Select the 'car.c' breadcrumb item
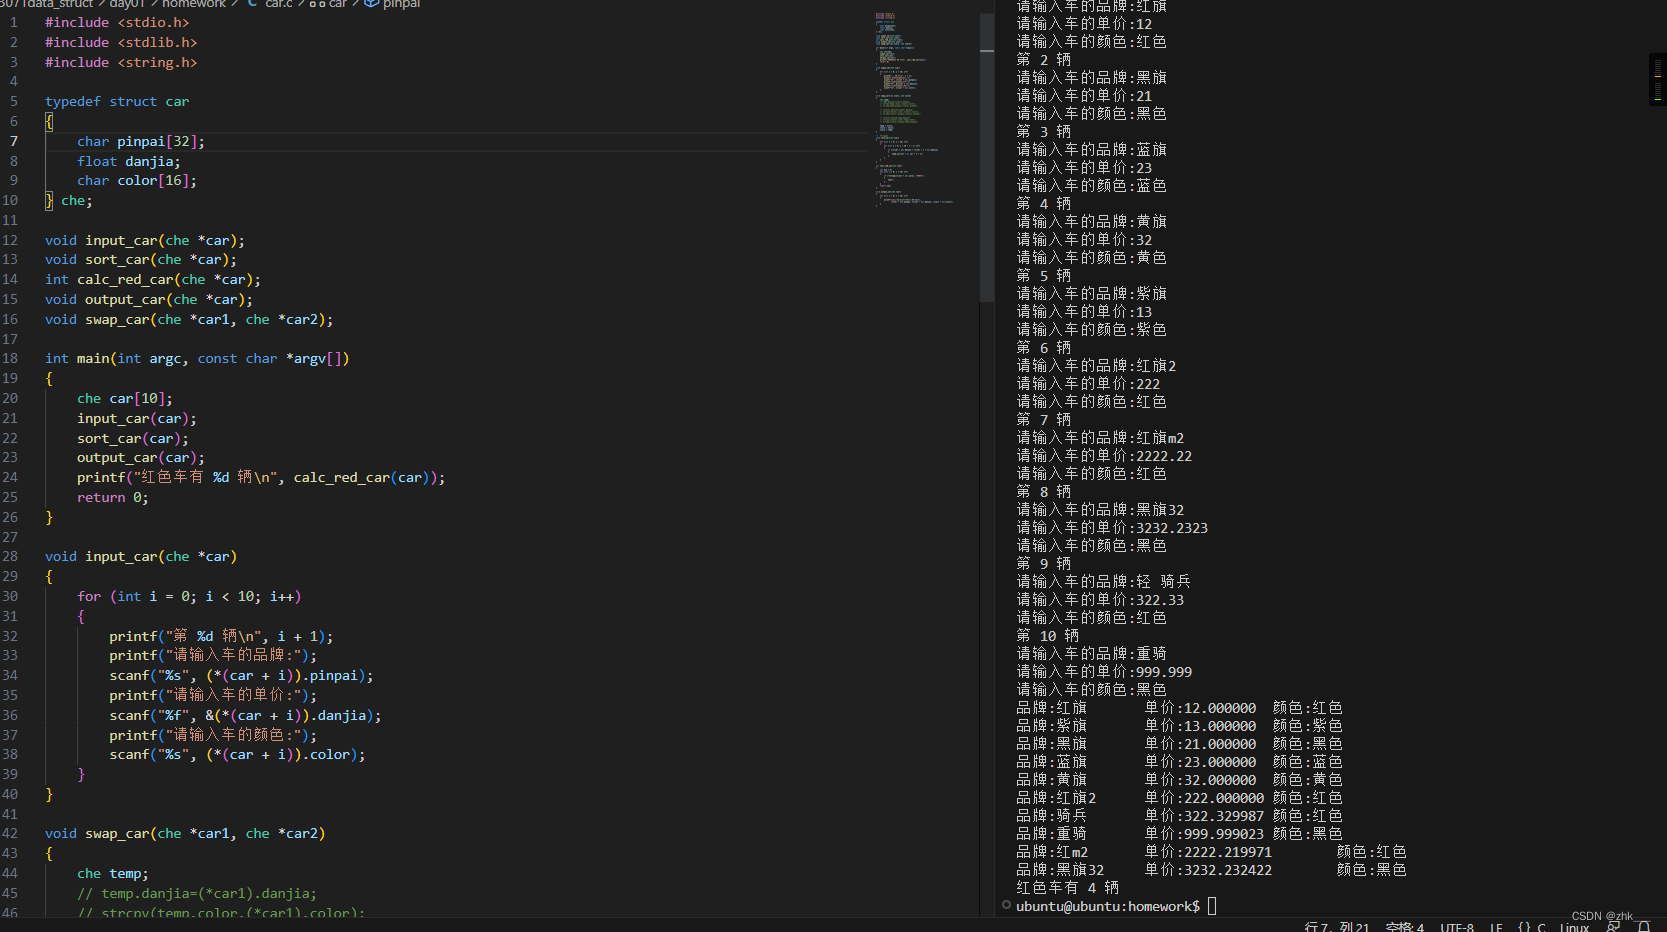This screenshot has height=932, width=1667. click(x=279, y=4)
